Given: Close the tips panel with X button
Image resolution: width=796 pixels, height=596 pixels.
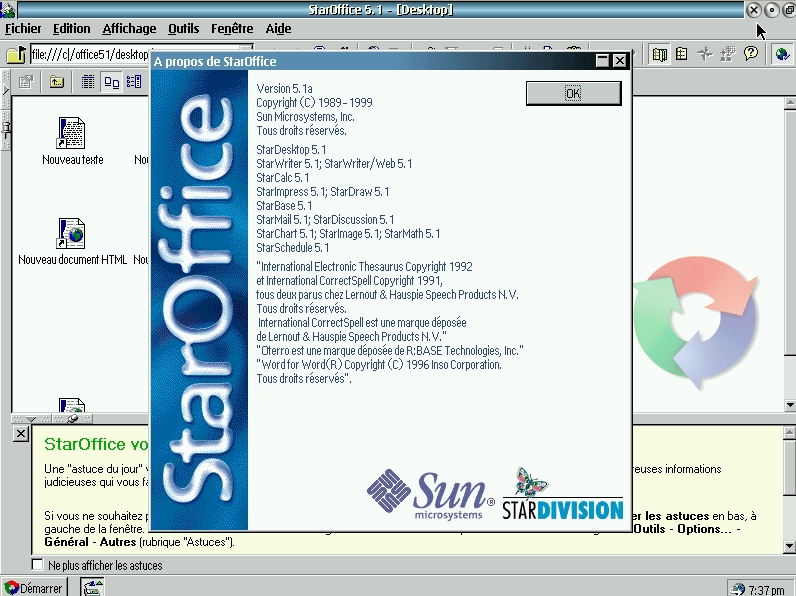Looking at the screenshot, I should point(20,434).
